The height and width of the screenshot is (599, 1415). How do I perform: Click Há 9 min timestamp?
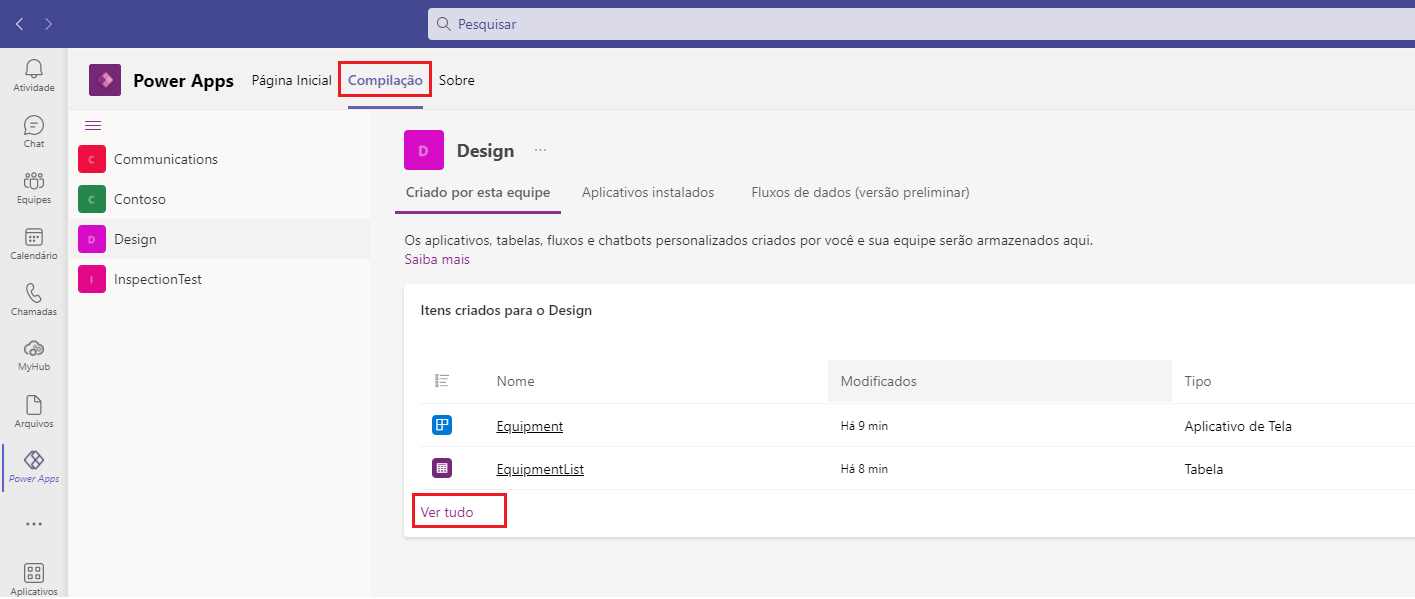864,426
